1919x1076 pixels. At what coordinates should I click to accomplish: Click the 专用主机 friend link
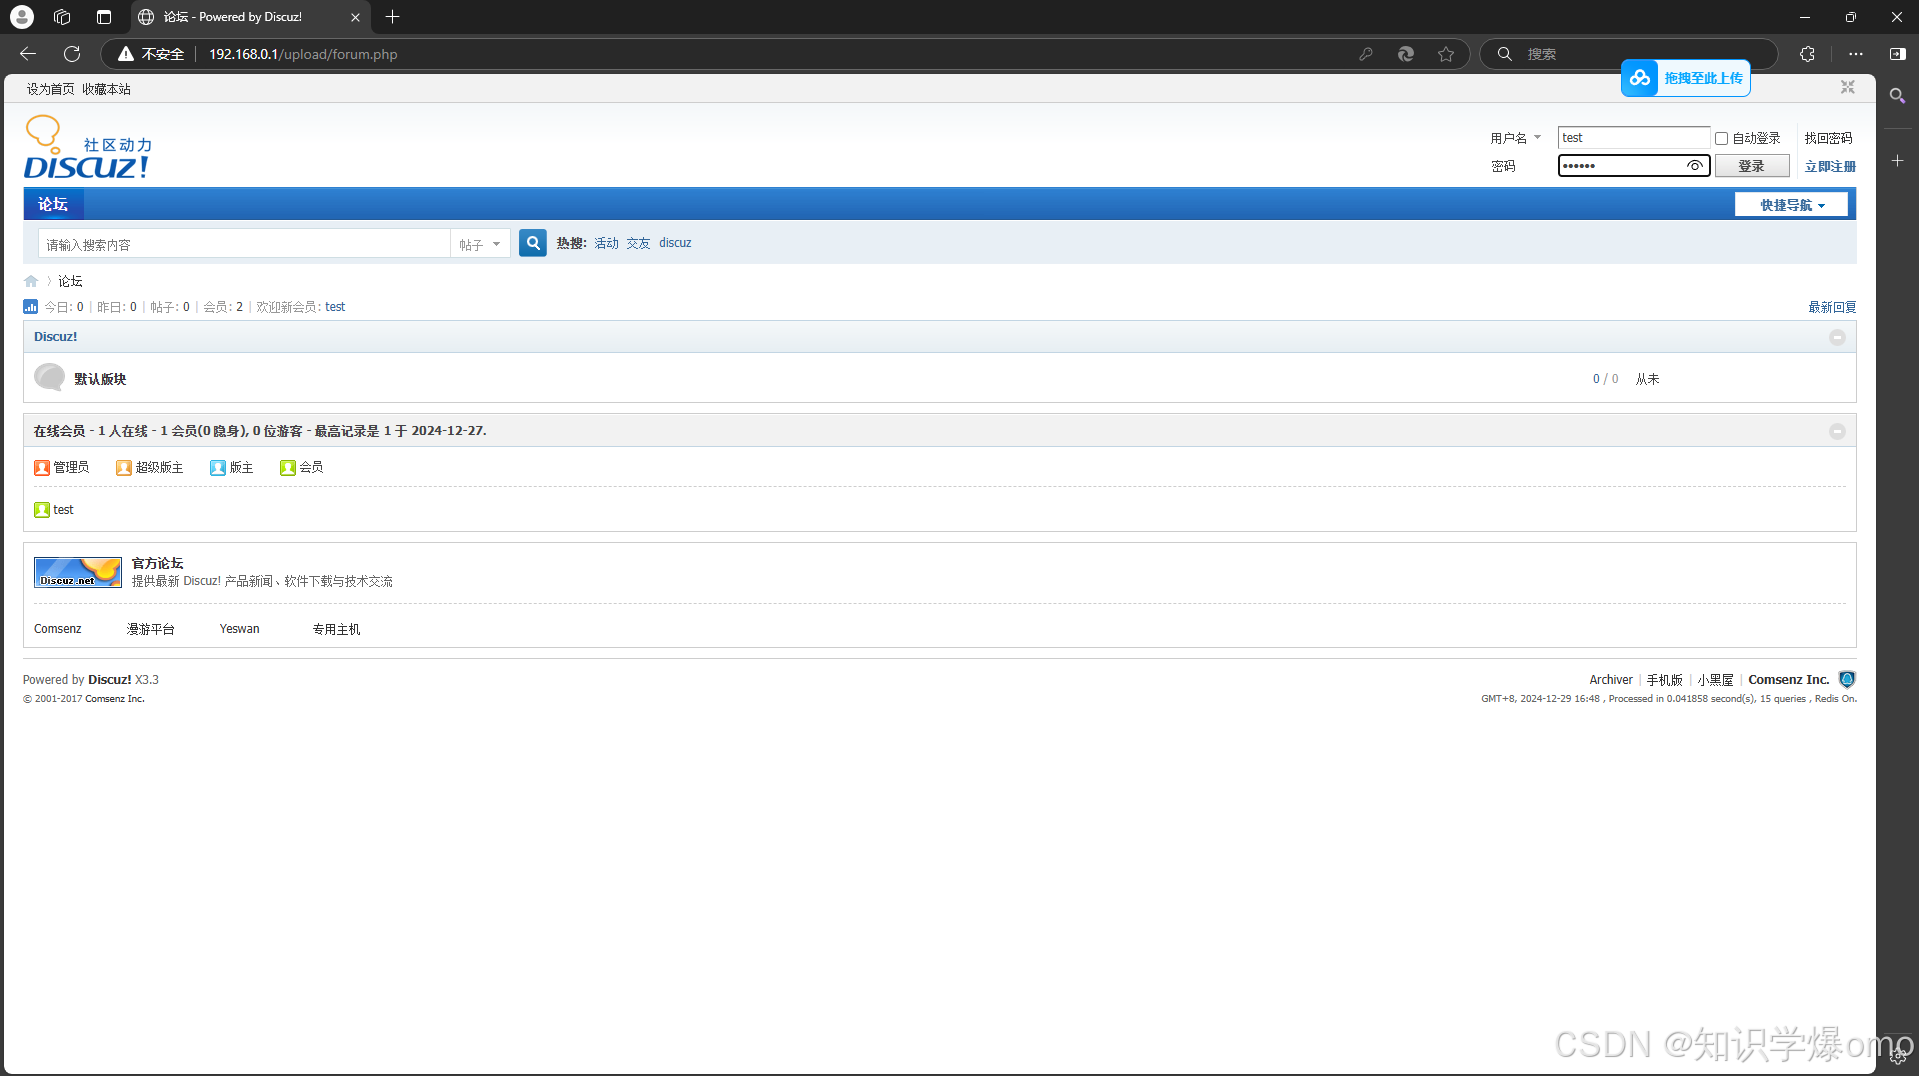[336, 629]
